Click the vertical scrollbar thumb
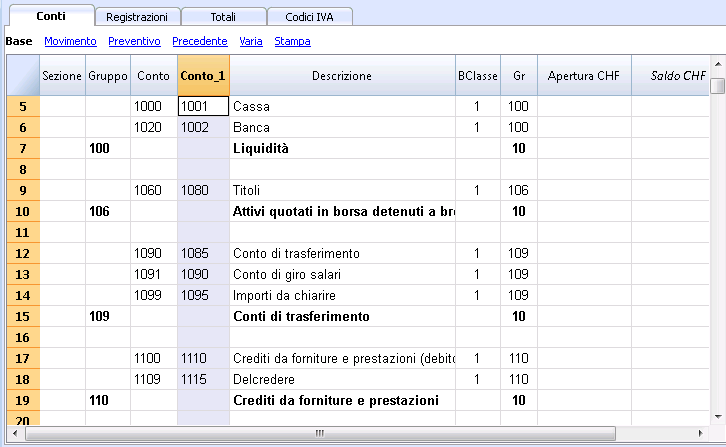Image resolution: width=726 pixels, height=447 pixels. coord(718,86)
